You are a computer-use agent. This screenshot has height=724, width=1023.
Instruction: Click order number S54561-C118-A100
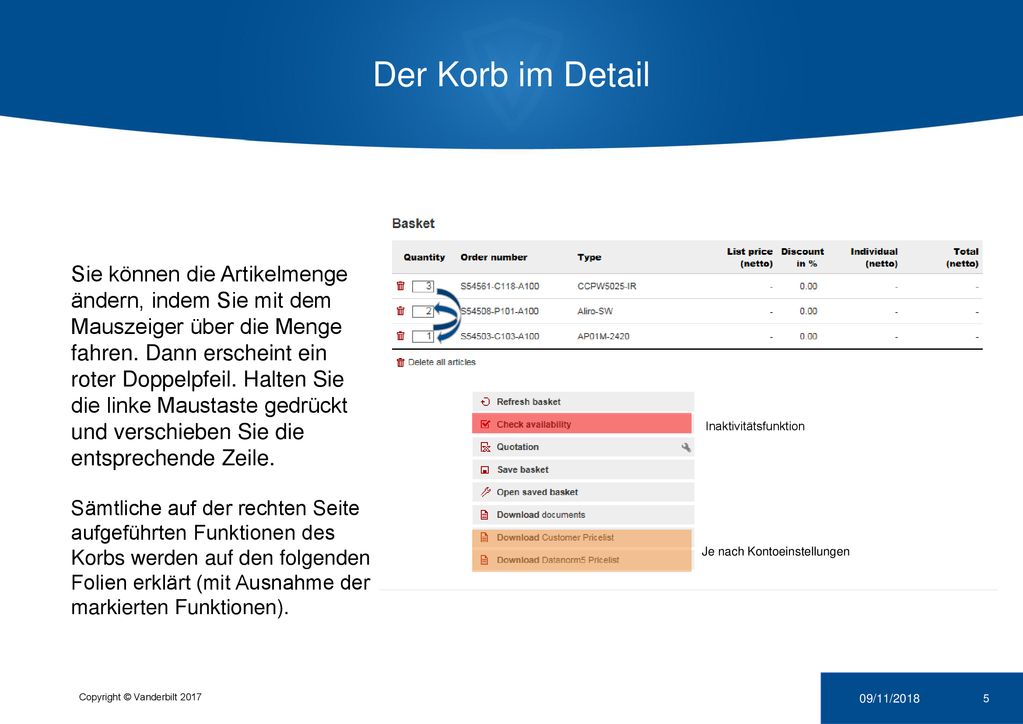pos(500,286)
